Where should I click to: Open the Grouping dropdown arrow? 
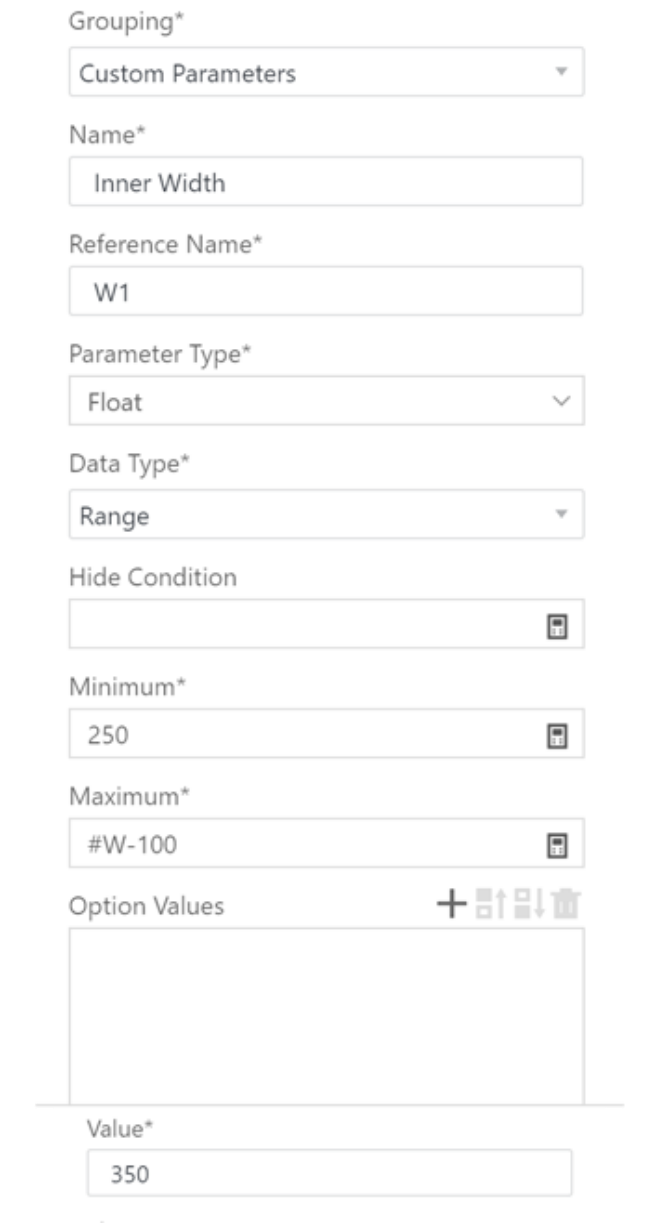[x=561, y=73]
